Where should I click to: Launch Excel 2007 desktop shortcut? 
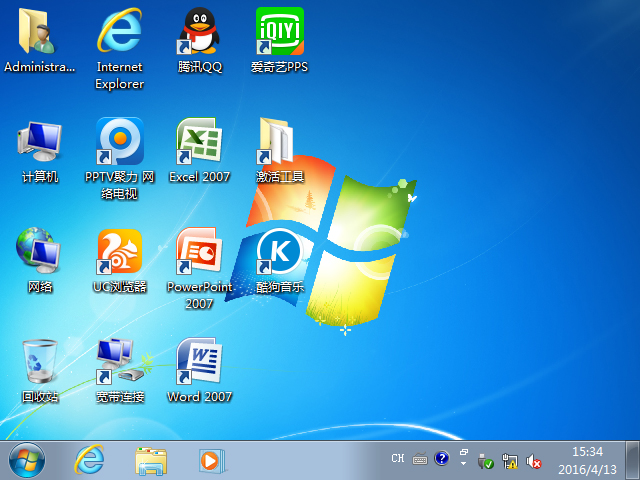(x=199, y=150)
